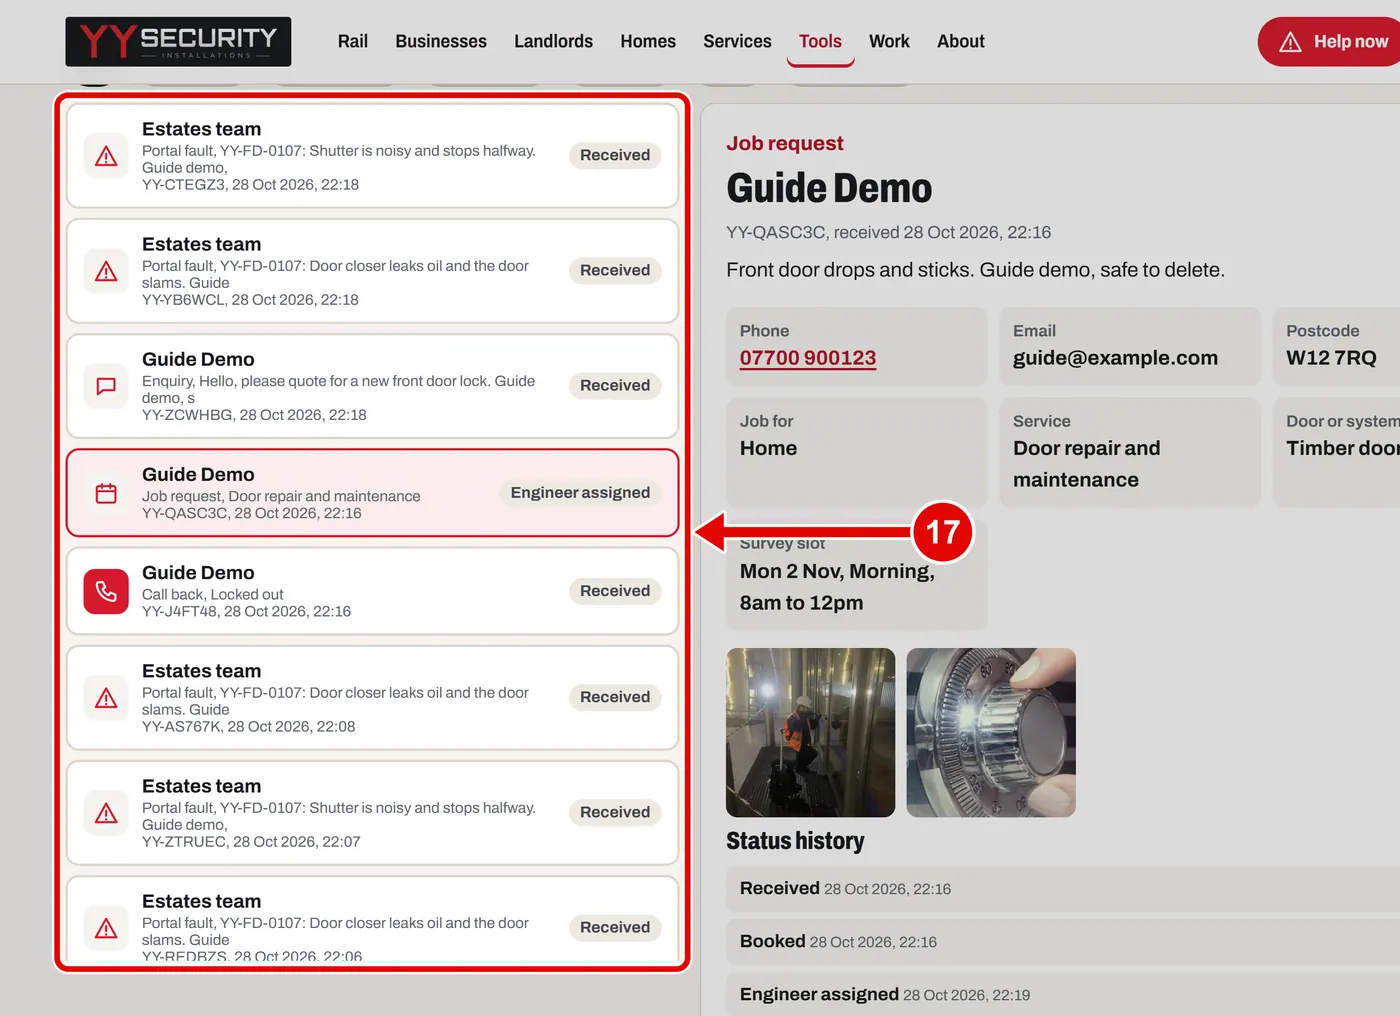The height and width of the screenshot is (1016, 1400).
Task: Open the Services menu item
Action: click(x=737, y=41)
